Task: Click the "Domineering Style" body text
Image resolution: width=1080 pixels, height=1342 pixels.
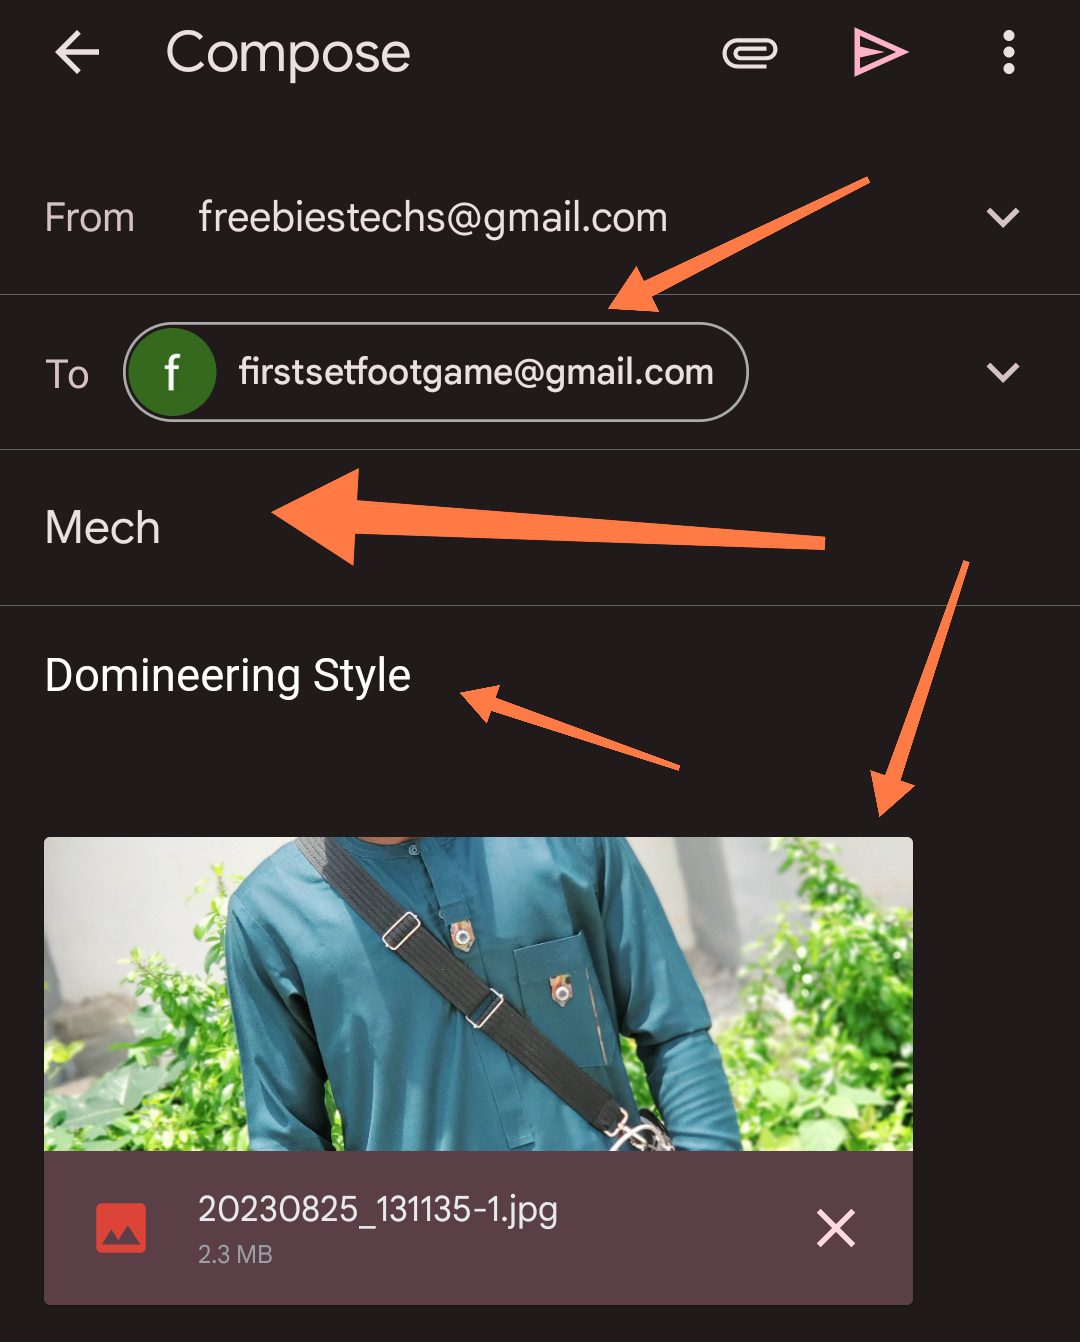Action: coord(228,675)
